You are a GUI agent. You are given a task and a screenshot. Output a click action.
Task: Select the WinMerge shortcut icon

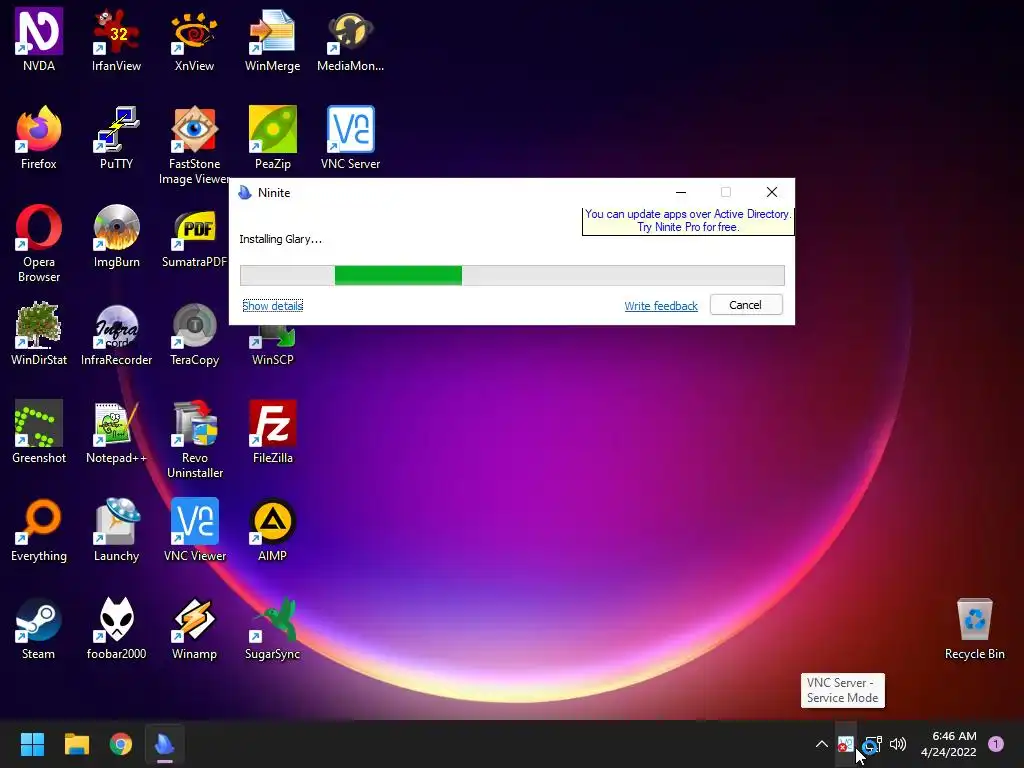point(272,39)
